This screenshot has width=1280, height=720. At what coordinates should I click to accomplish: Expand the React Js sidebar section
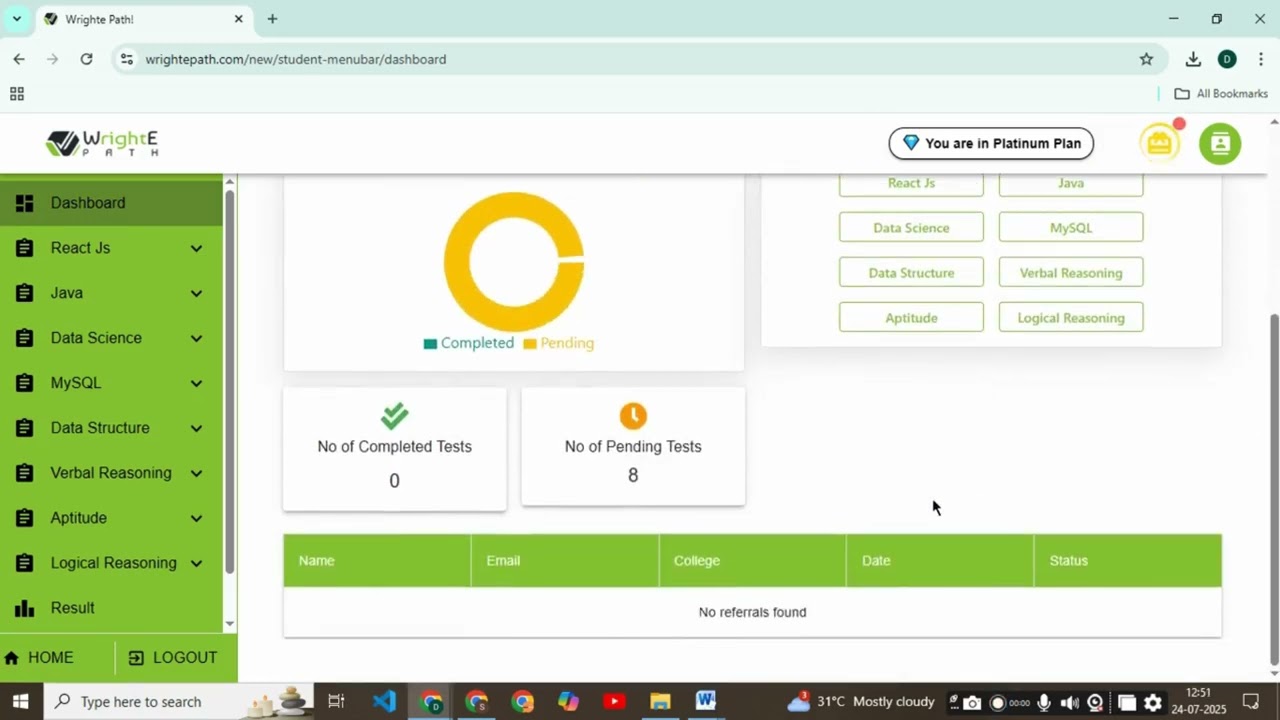tap(196, 248)
